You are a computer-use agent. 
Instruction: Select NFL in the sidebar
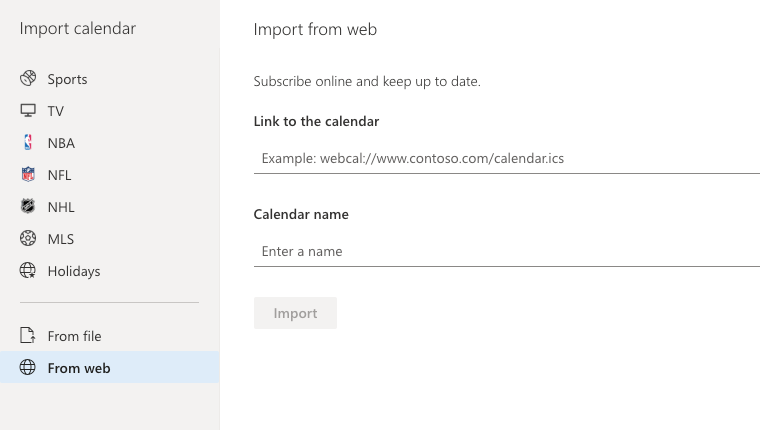pyautogui.click(x=110, y=175)
